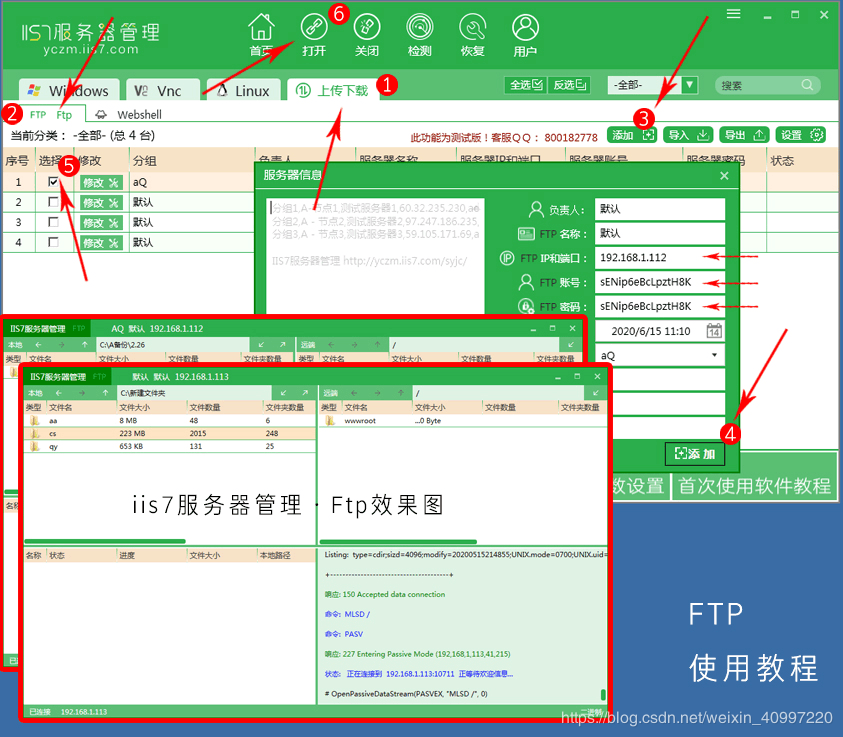The width and height of the screenshot is (843, 737).
Task: Click the remote pane green progress bar
Action: pos(398,541)
